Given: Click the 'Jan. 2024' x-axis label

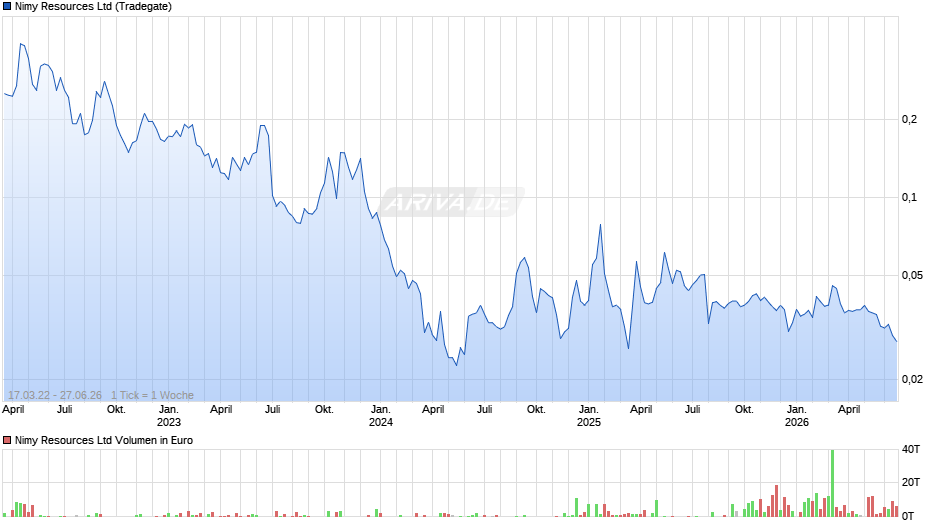Looking at the screenshot, I should (381, 416).
